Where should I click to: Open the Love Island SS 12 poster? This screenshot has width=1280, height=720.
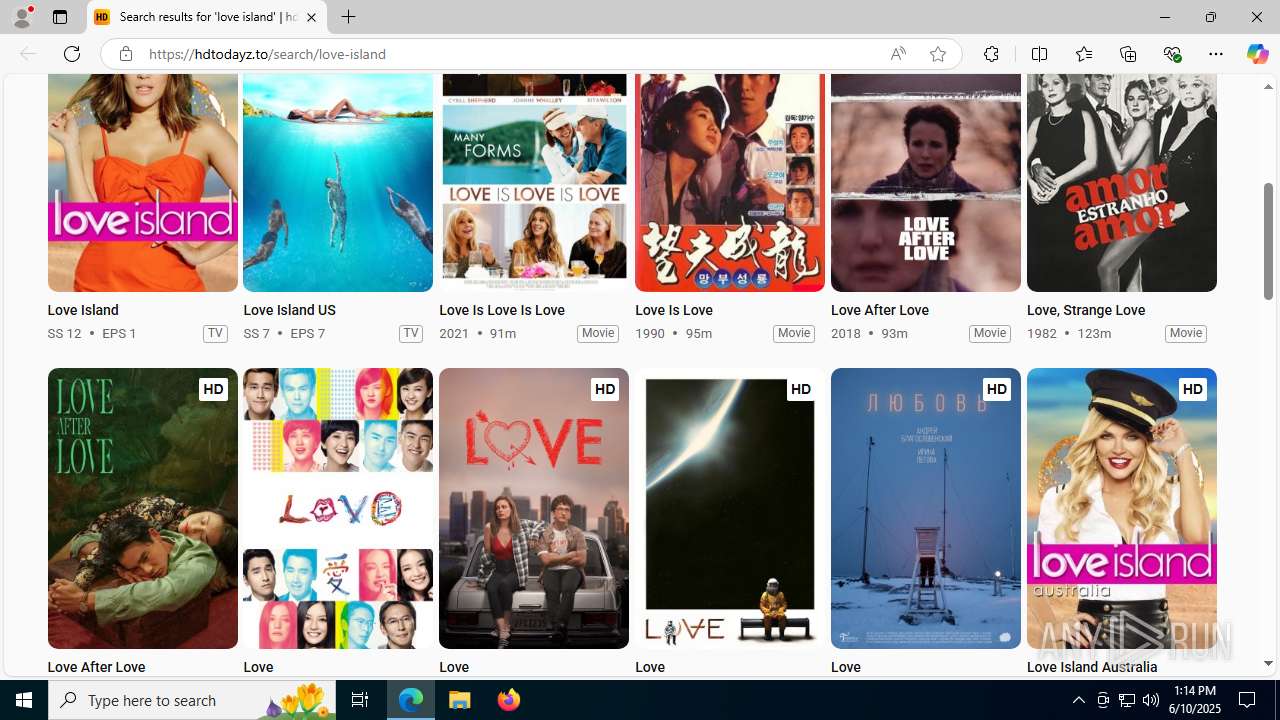tap(142, 182)
